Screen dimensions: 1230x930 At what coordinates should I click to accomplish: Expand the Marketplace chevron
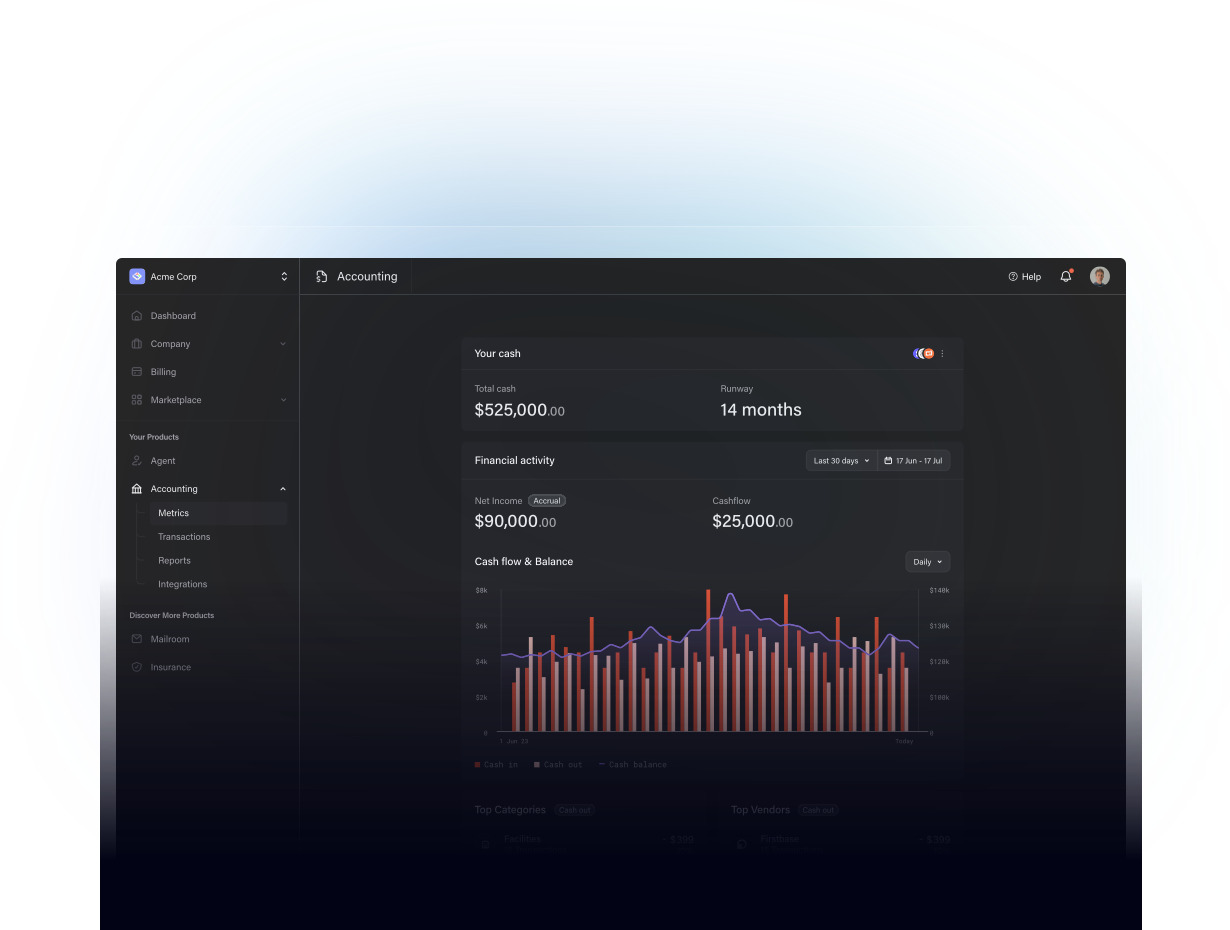[283, 400]
